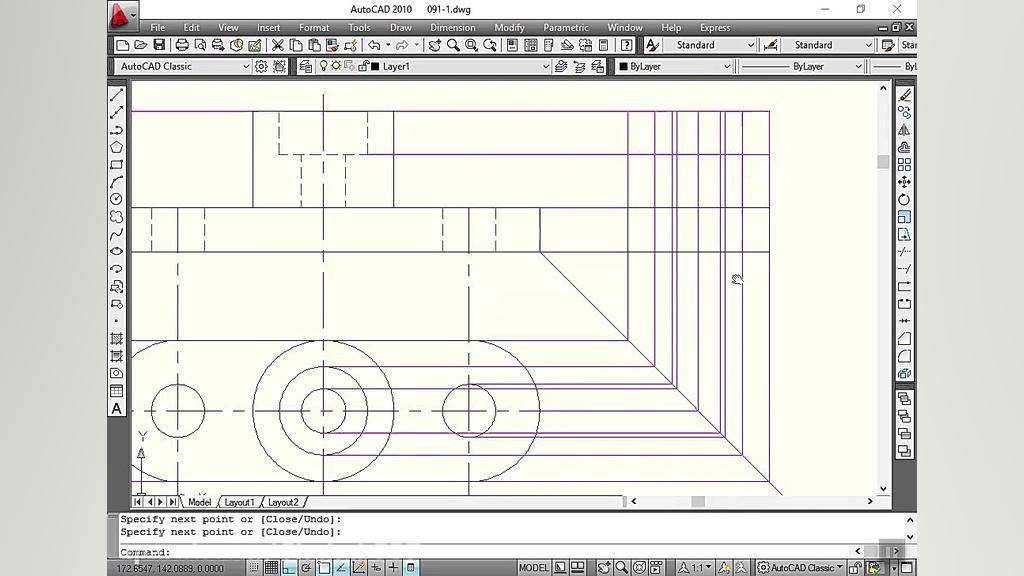
Task: Pick the Circle draw tool
Action: 117,199
